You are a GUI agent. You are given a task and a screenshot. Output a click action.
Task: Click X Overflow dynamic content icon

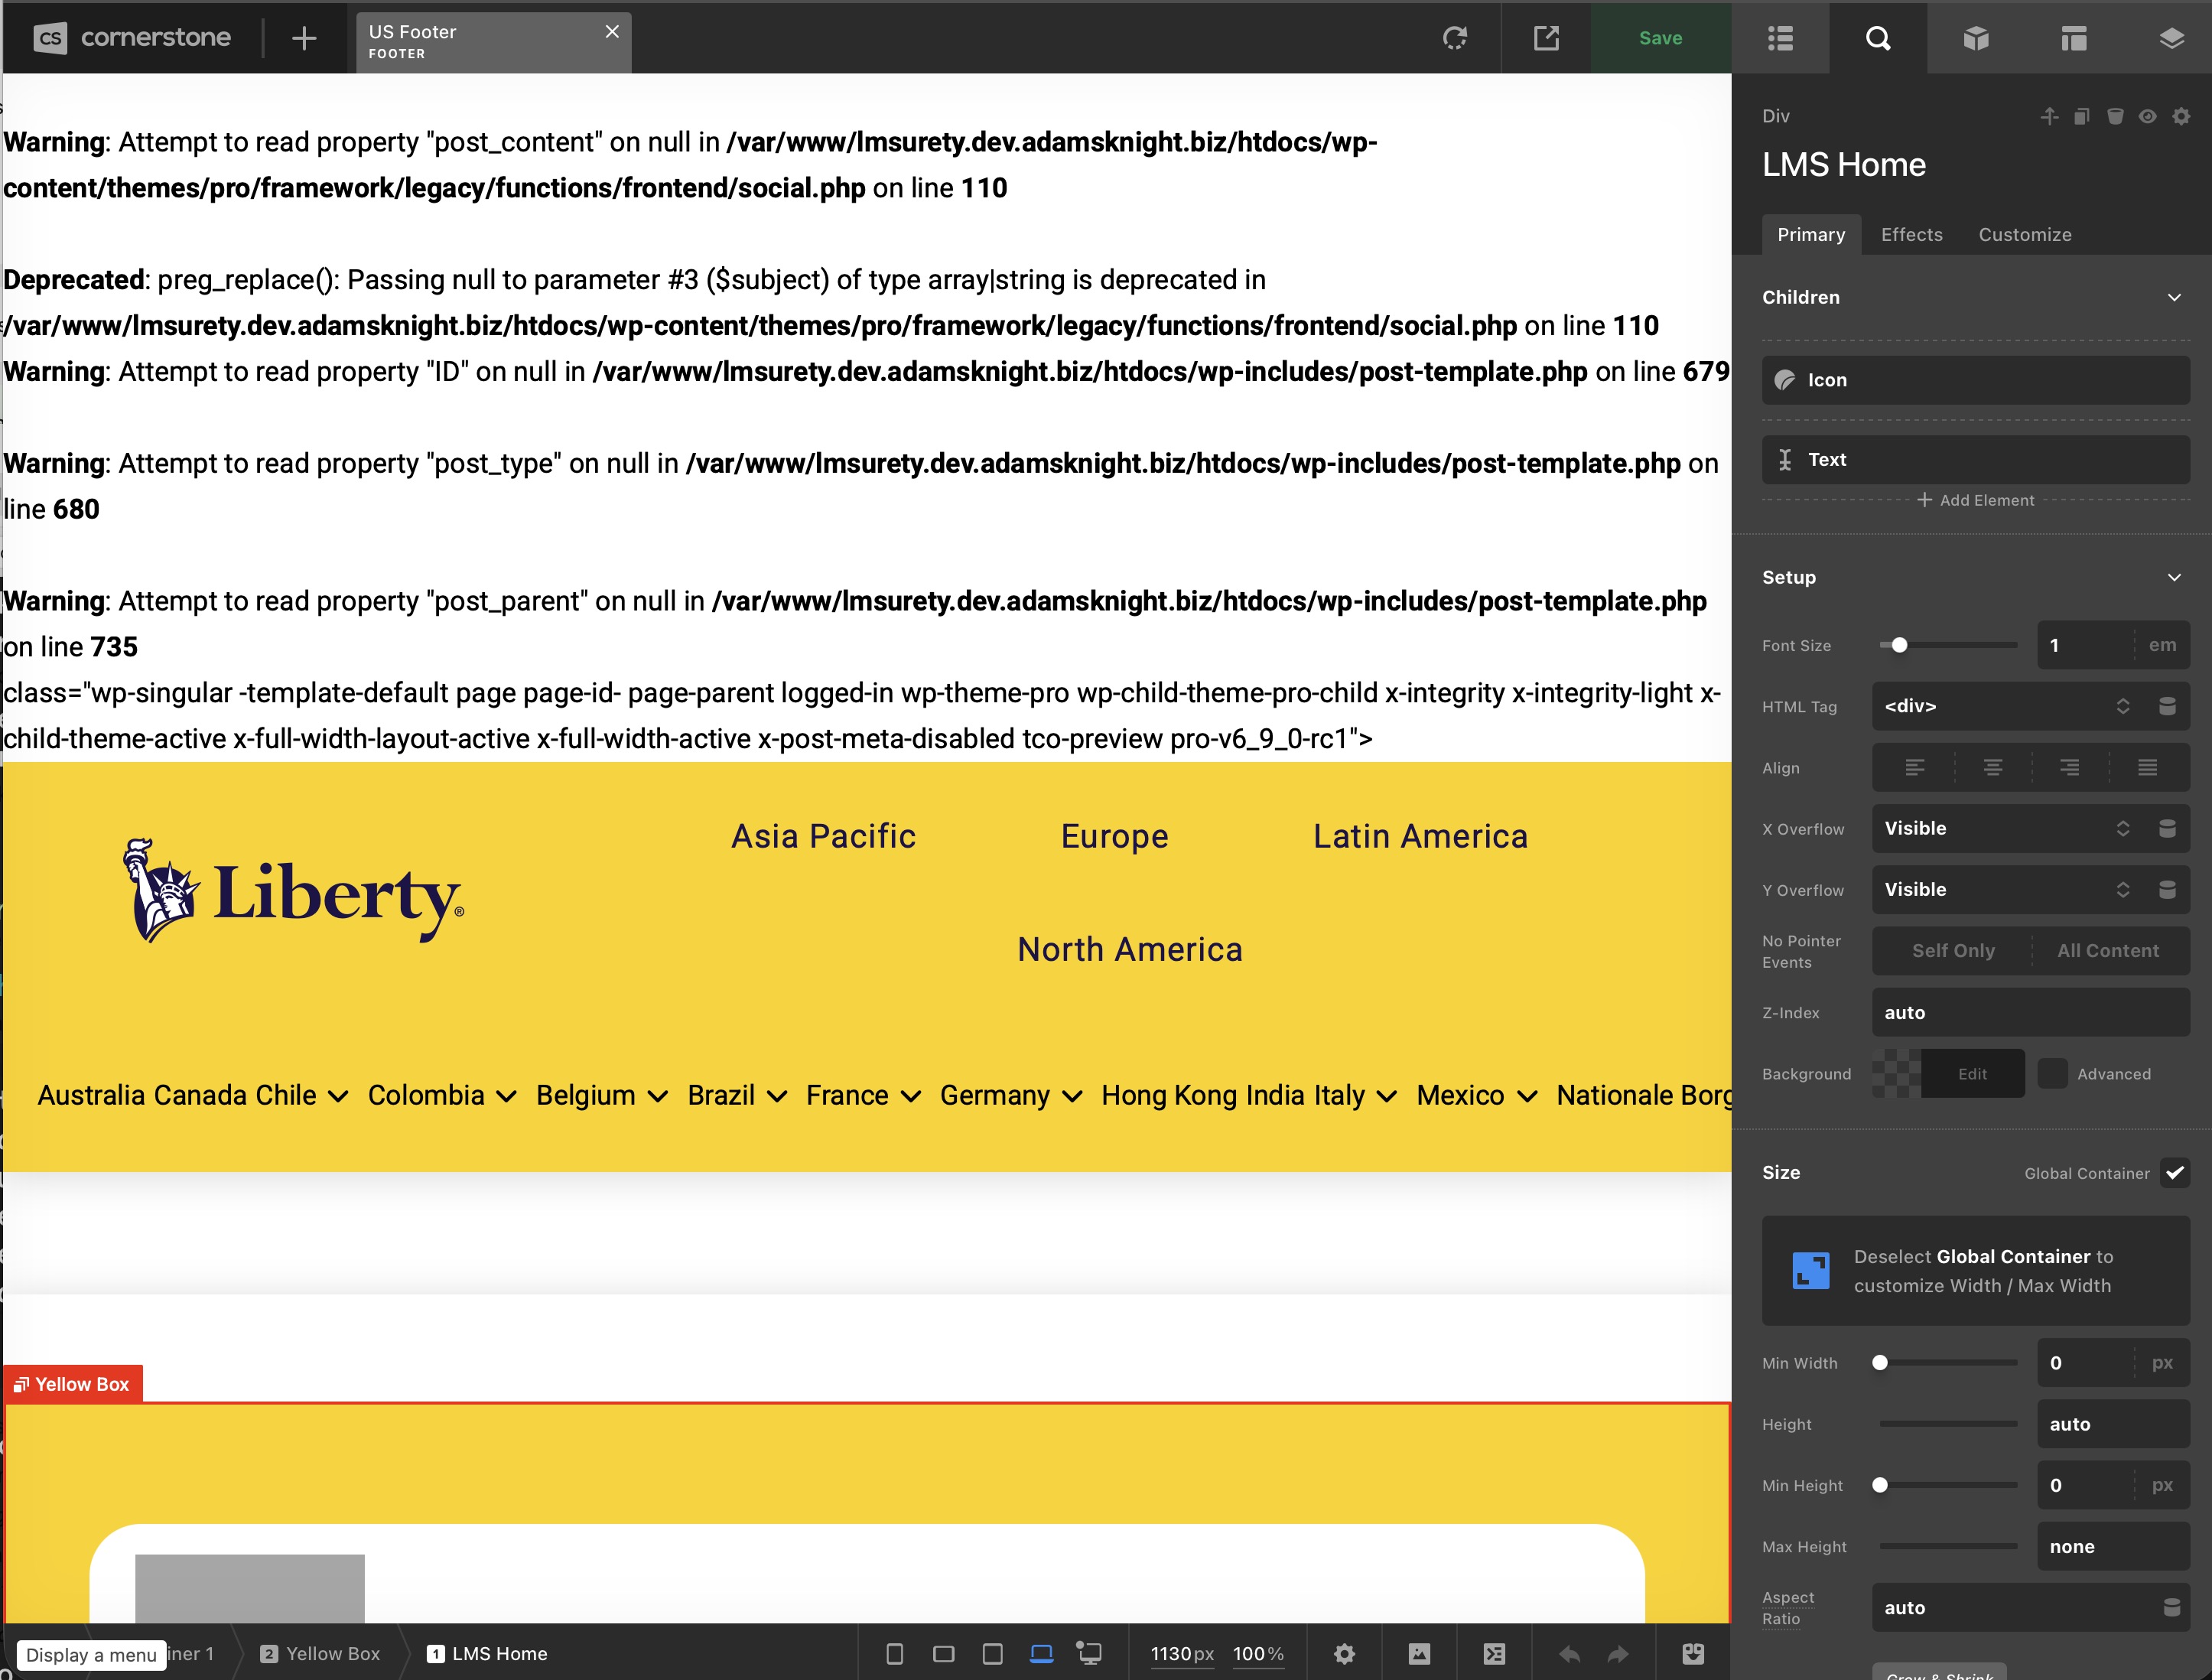coord(2167,829)
